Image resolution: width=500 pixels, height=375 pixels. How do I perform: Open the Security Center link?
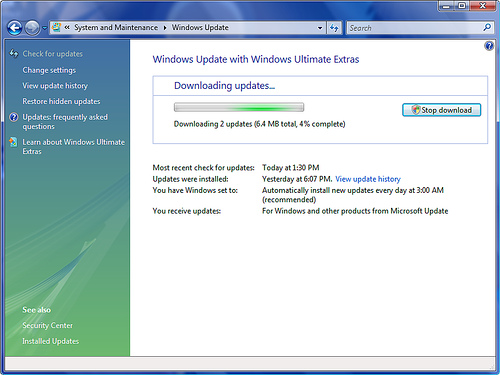click(47, 325)
